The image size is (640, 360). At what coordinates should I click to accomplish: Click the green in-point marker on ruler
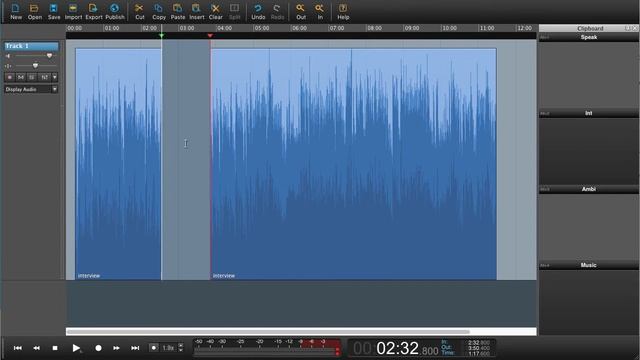pos(162,36)
